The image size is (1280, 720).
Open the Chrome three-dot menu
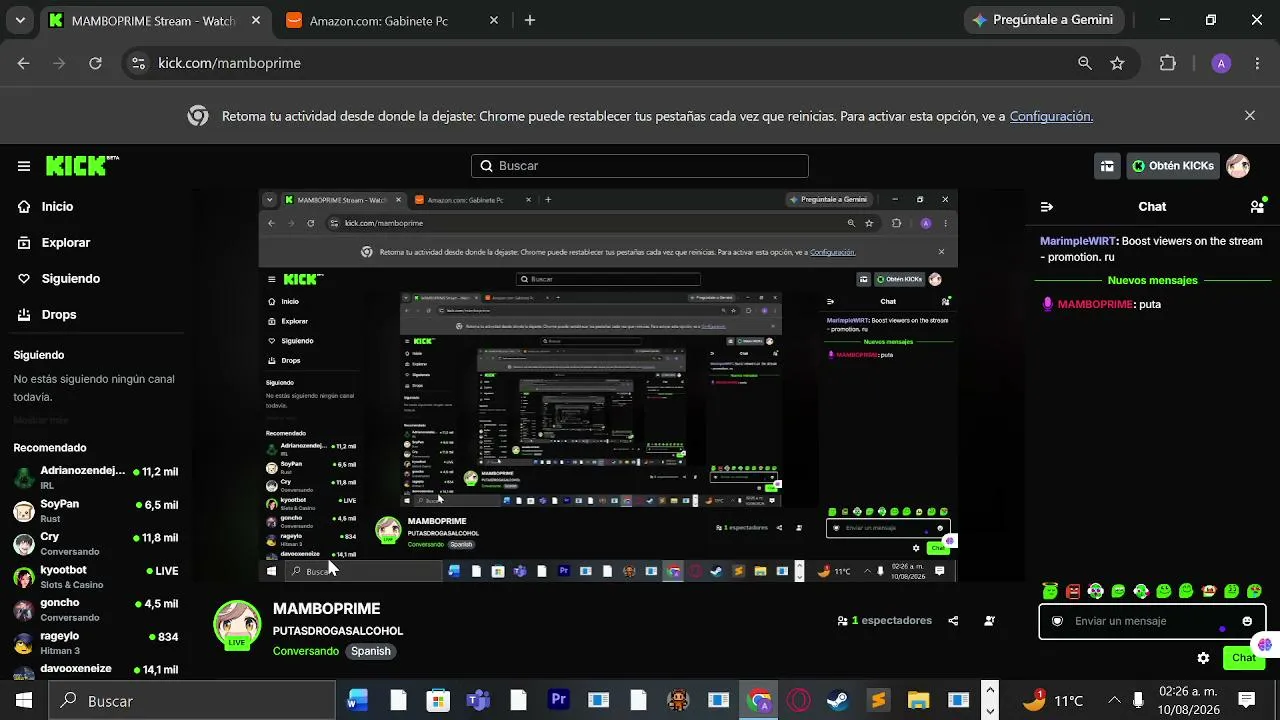pos(1257,63)
